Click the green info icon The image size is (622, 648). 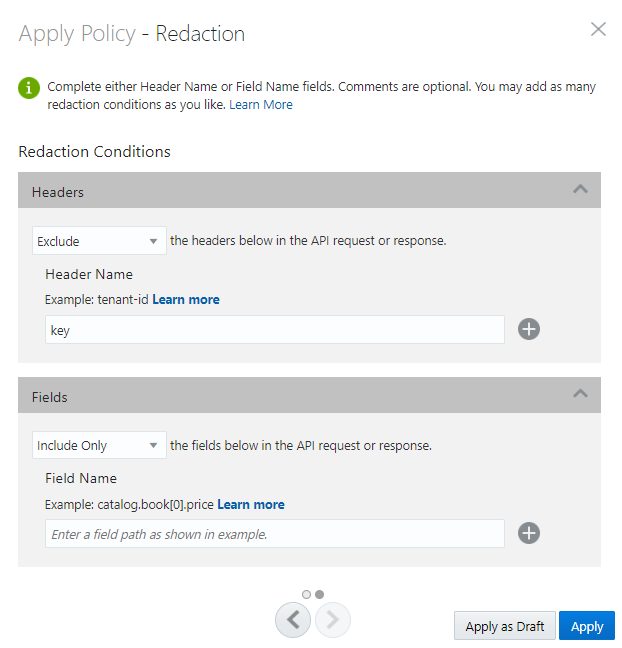click(30, 88)
